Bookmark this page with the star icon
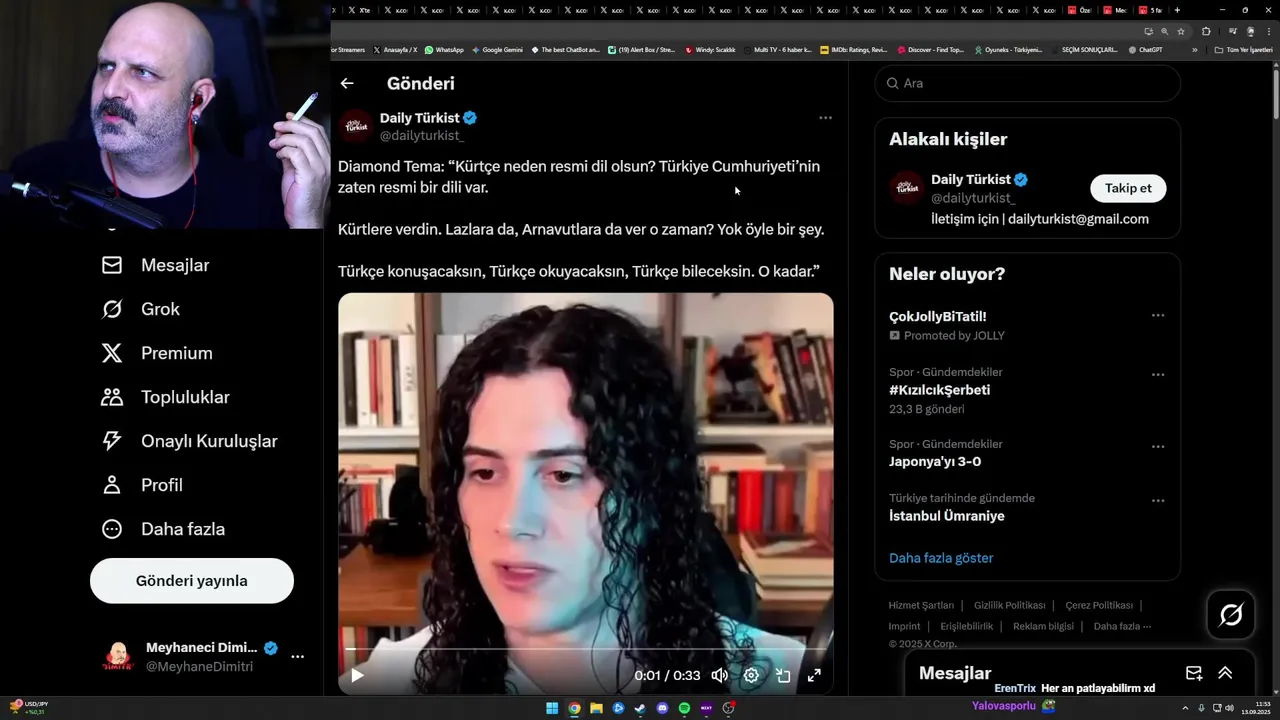The height and width of the screenshot is (720, 1280). pos(1179,31)
